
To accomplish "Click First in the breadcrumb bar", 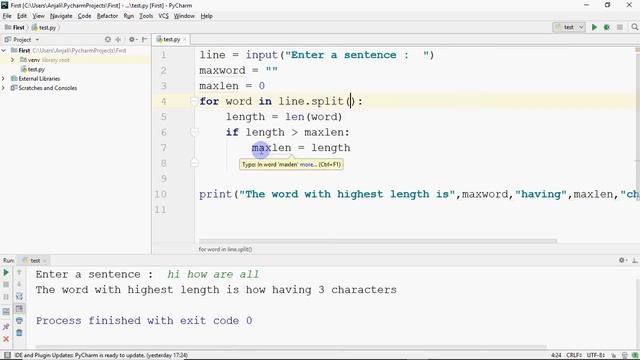I will [15, 27].
